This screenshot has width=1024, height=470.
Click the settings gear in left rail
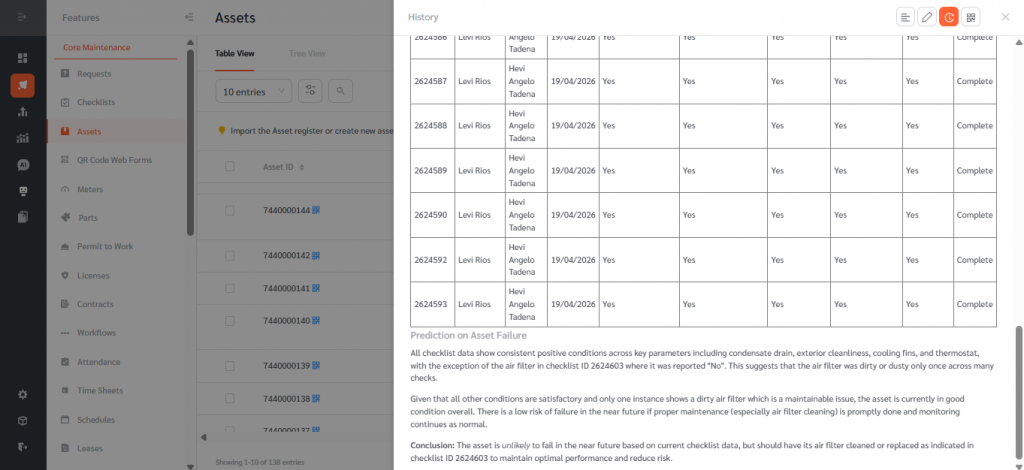tap(23, 394)
